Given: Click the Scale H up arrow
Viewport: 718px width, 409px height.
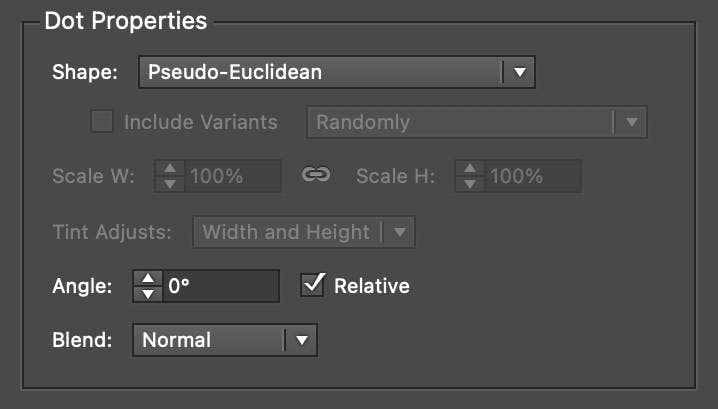Looking at the screenshot, I should [x=469, y=168].
